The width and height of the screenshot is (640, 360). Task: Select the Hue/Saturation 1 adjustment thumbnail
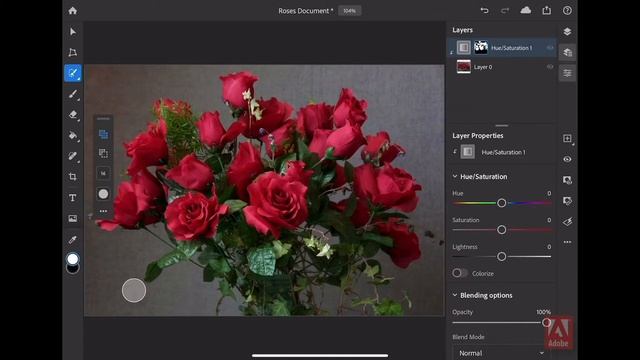pos(464,47)
